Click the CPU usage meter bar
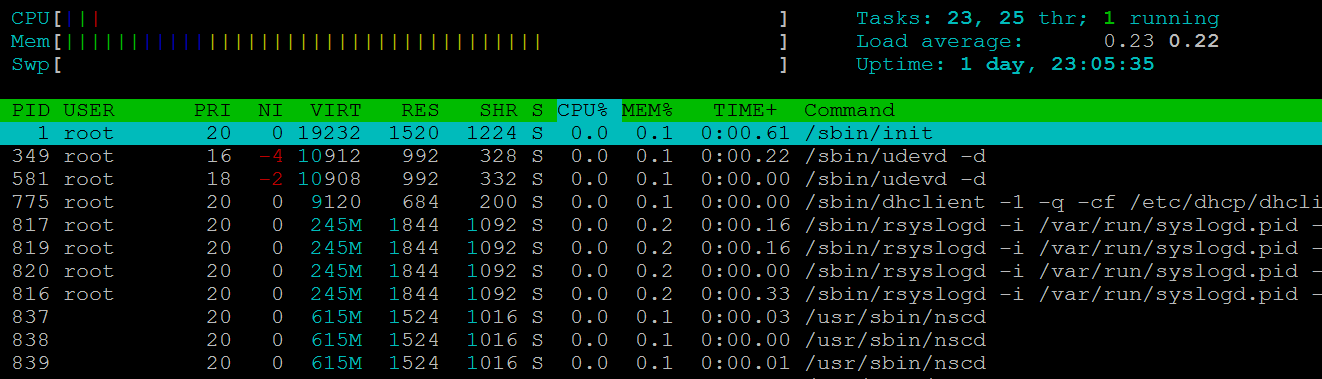 click(400, 18)
